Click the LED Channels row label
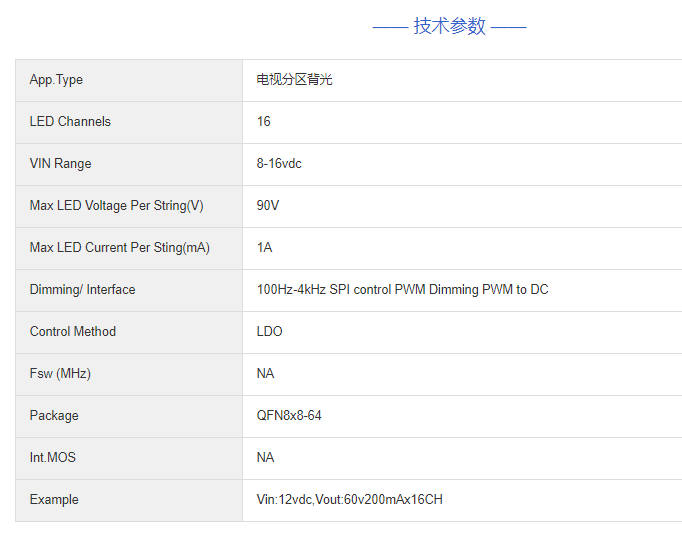 (70, 122)
